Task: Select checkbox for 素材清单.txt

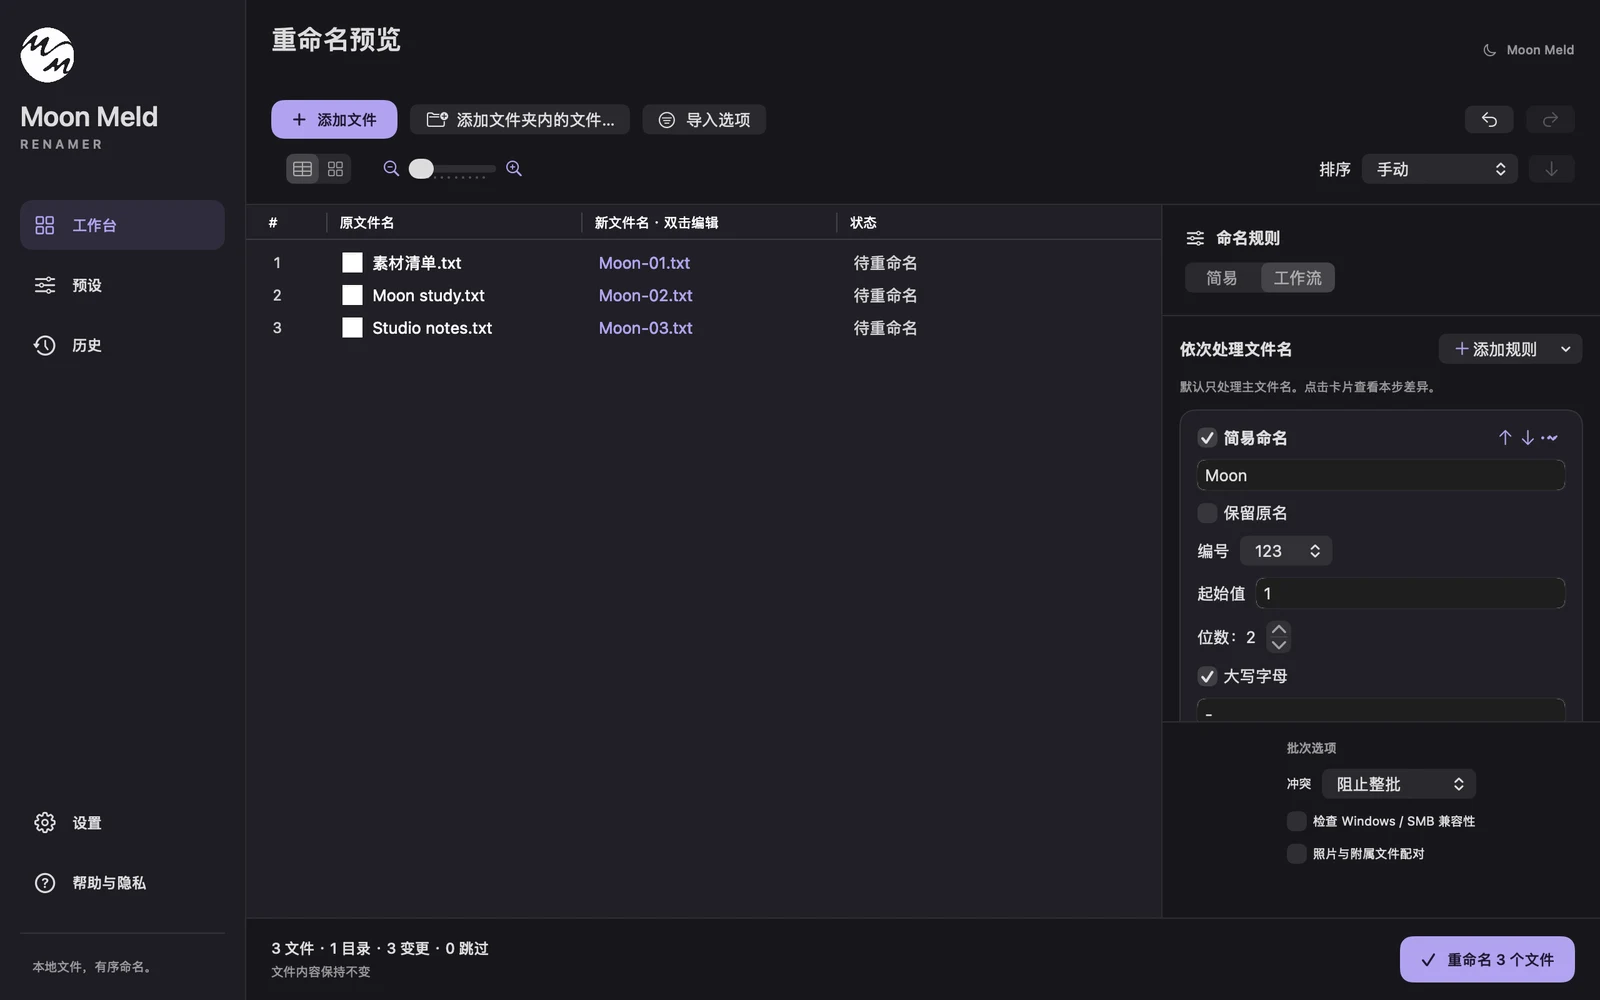Action: coord(352,263)
